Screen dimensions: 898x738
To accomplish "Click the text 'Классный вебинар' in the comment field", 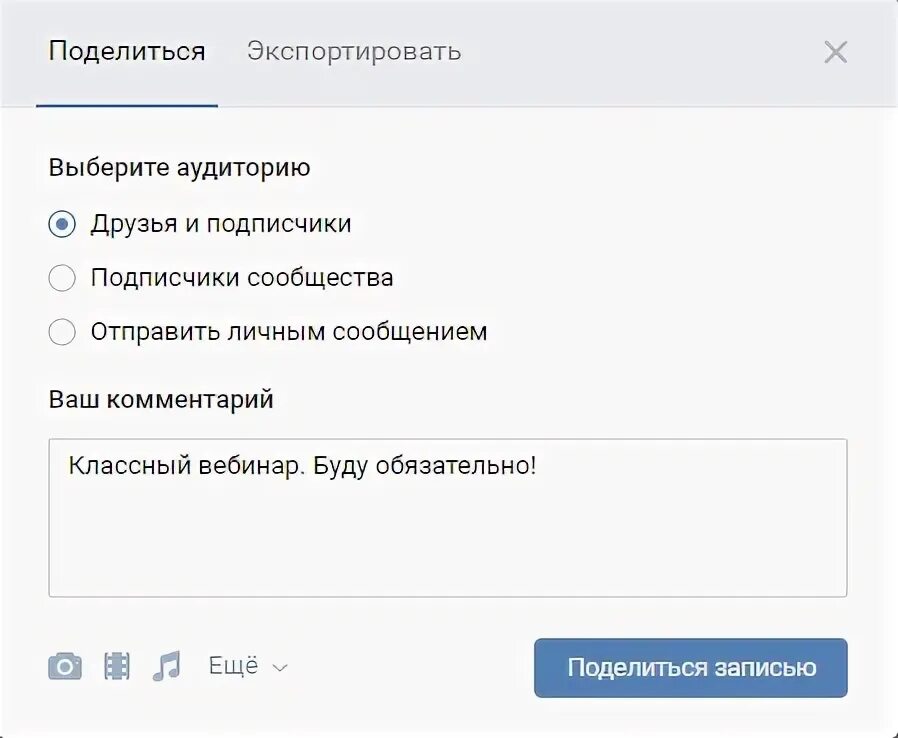I will tap(184, 466).
